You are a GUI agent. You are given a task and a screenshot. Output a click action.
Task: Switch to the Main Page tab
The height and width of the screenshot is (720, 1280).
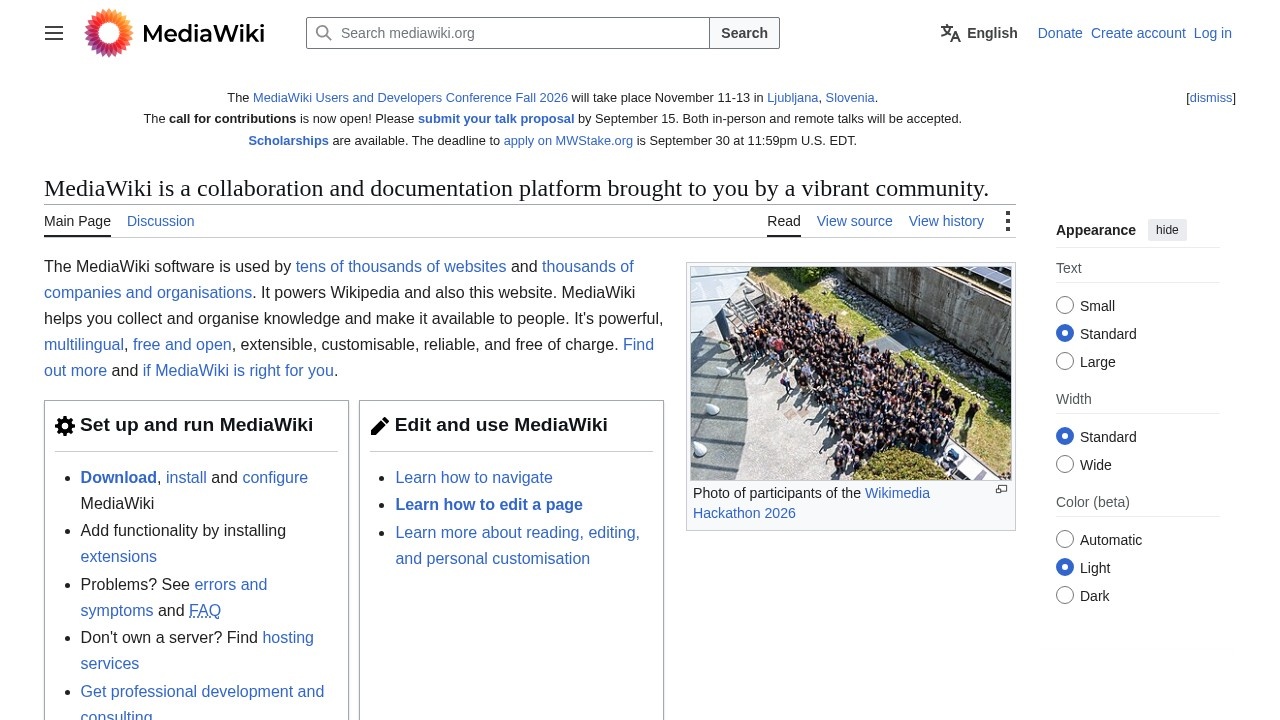tap(77, 221)
